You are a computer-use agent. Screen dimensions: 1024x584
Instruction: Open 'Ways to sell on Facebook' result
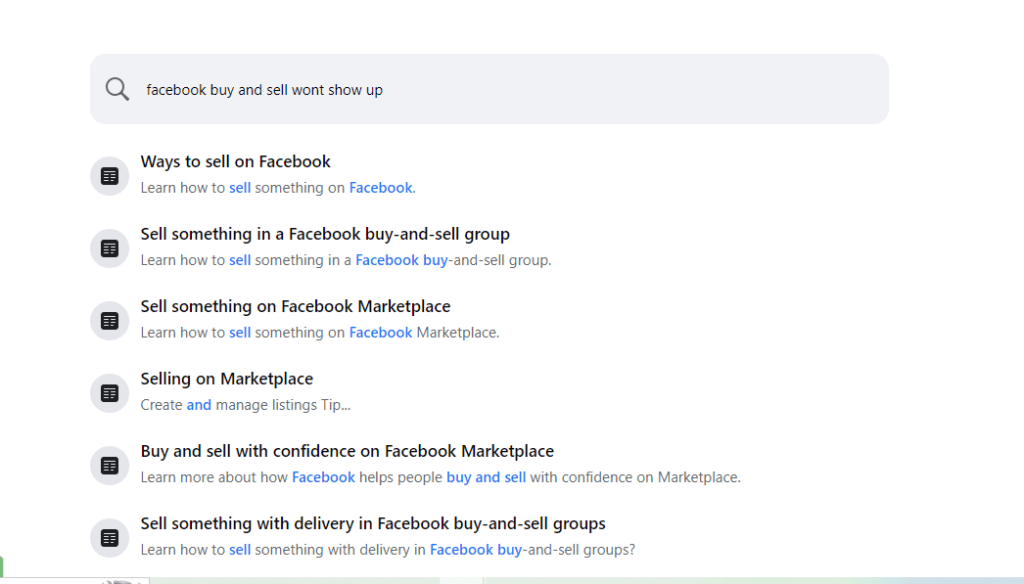[x=236, y=161]
